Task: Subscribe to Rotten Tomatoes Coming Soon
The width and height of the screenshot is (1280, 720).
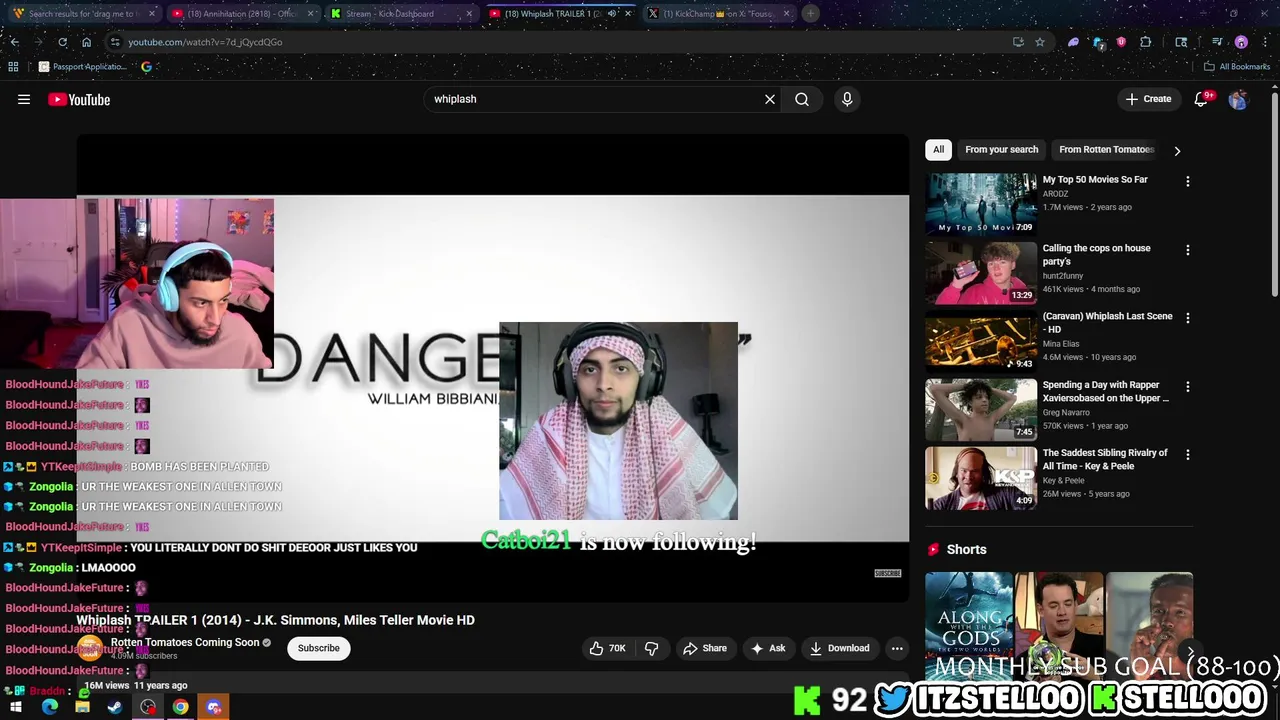Action: pyautogui.click(x=319, y=648)
